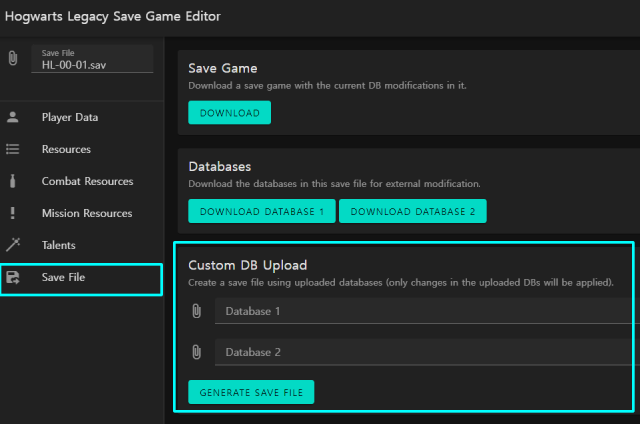
Task: Open the Talents section
Action: (x=82, y=245)
